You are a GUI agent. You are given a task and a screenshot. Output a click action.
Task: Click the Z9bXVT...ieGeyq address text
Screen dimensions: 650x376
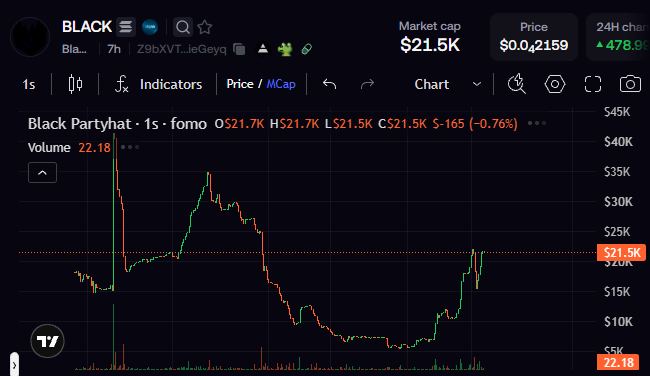pyautogui.click(x=182, y=49)
